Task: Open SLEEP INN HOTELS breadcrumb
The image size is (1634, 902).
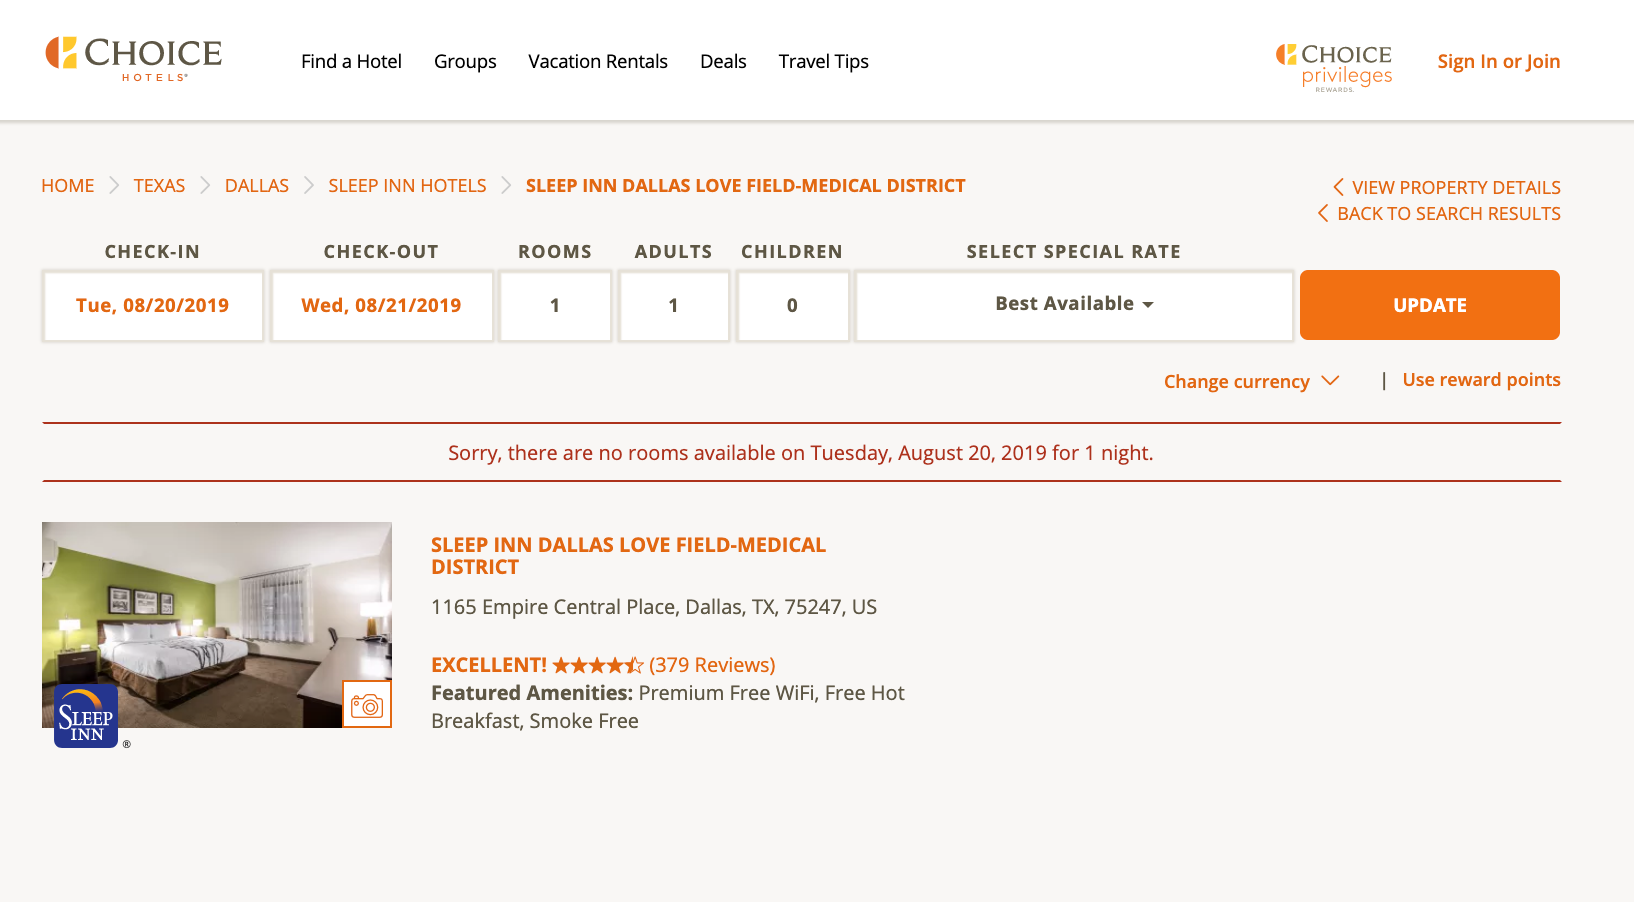Action: 407,186
